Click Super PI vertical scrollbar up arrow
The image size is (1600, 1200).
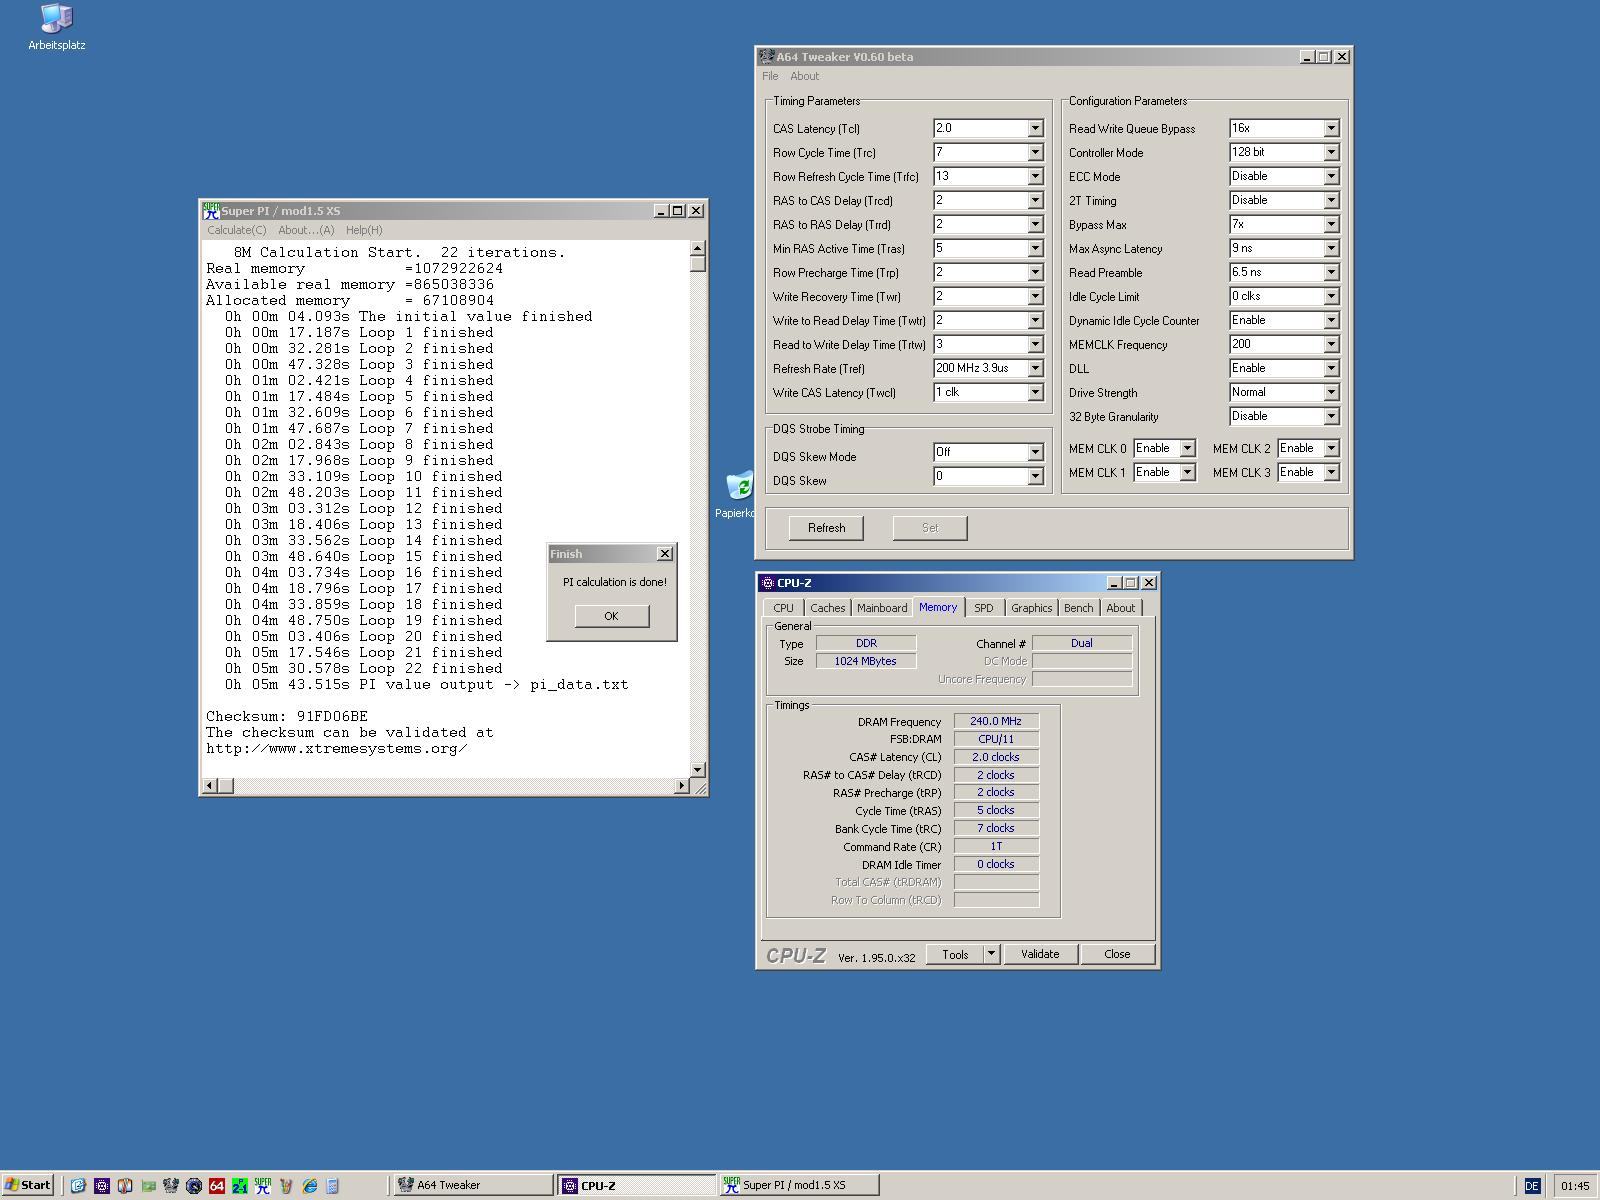point(698,248)
